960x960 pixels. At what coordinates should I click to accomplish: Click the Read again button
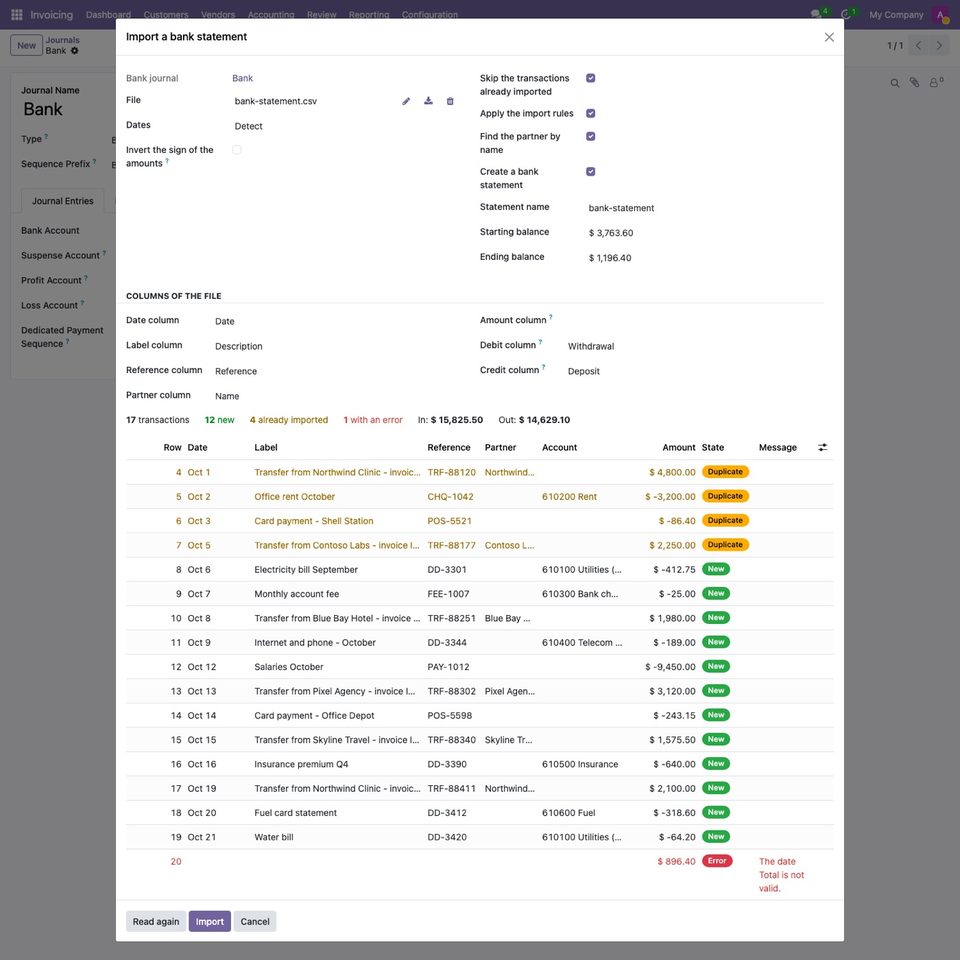click(x=156, y=921)
